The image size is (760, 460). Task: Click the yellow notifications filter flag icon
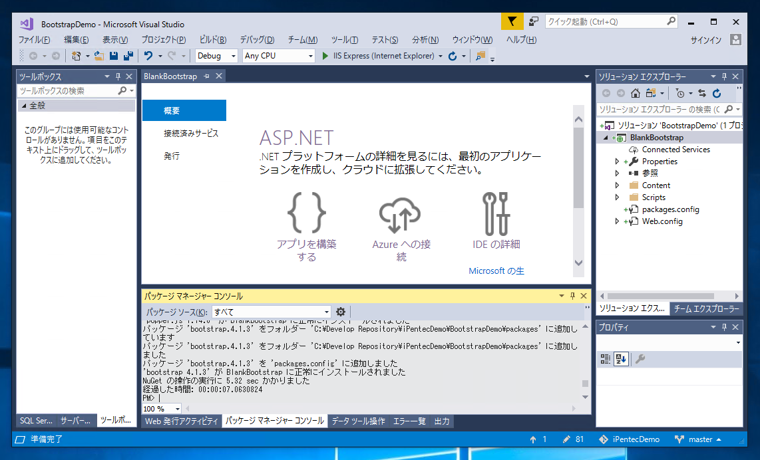click(512, 21)
